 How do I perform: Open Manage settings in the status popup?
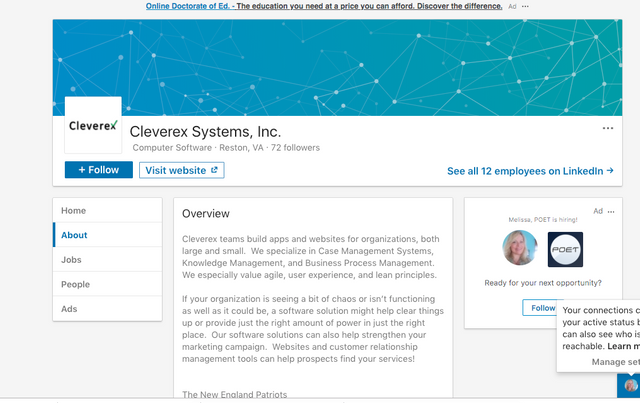(x=616, y=362)
